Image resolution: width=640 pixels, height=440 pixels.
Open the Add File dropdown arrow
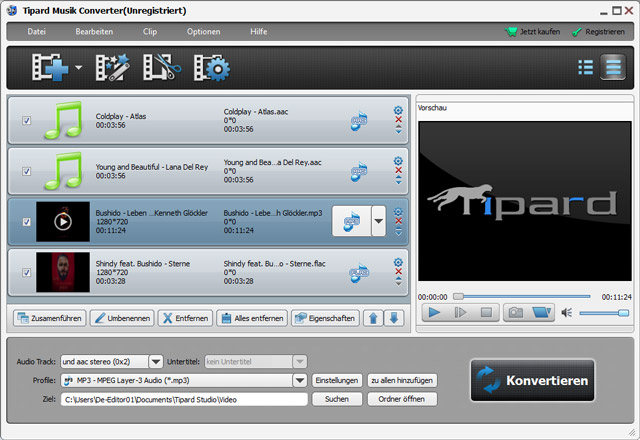pyautogui.click(x=78, y=67)
